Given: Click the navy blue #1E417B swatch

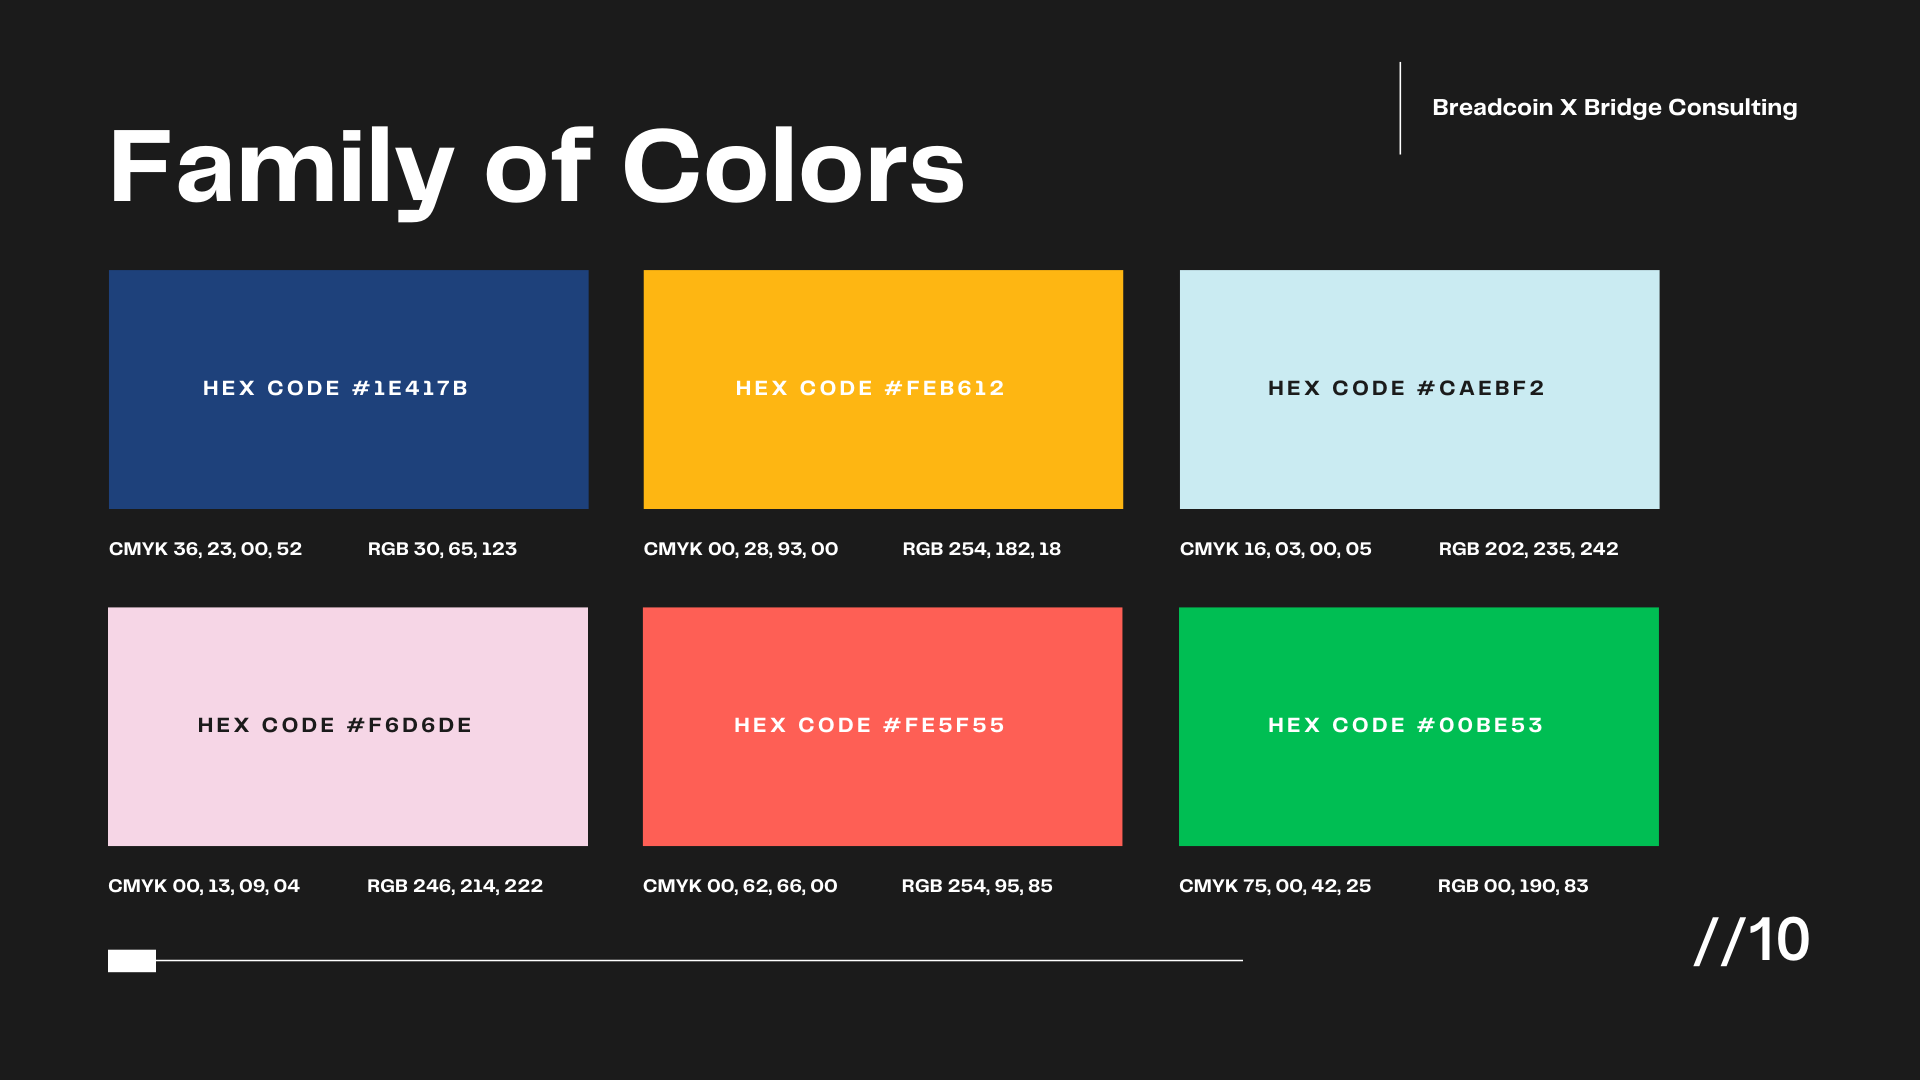Looking at the screenshot, I should tap(348, 450).
